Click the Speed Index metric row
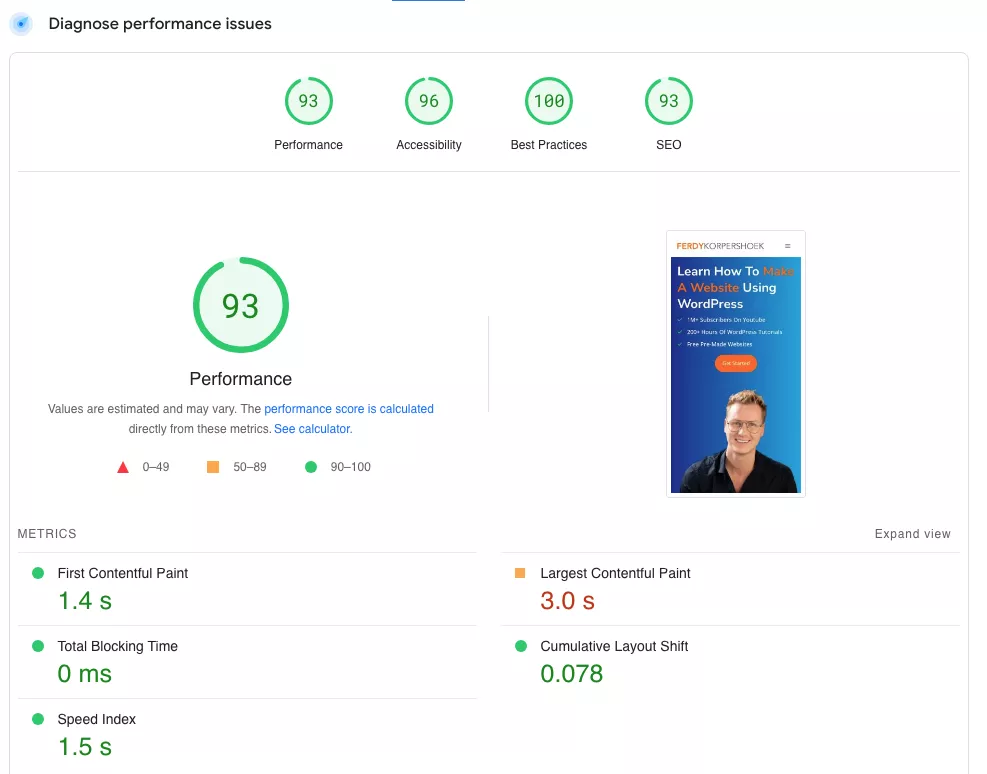Screen dimensions: 987x774 (x=97, y=733)
